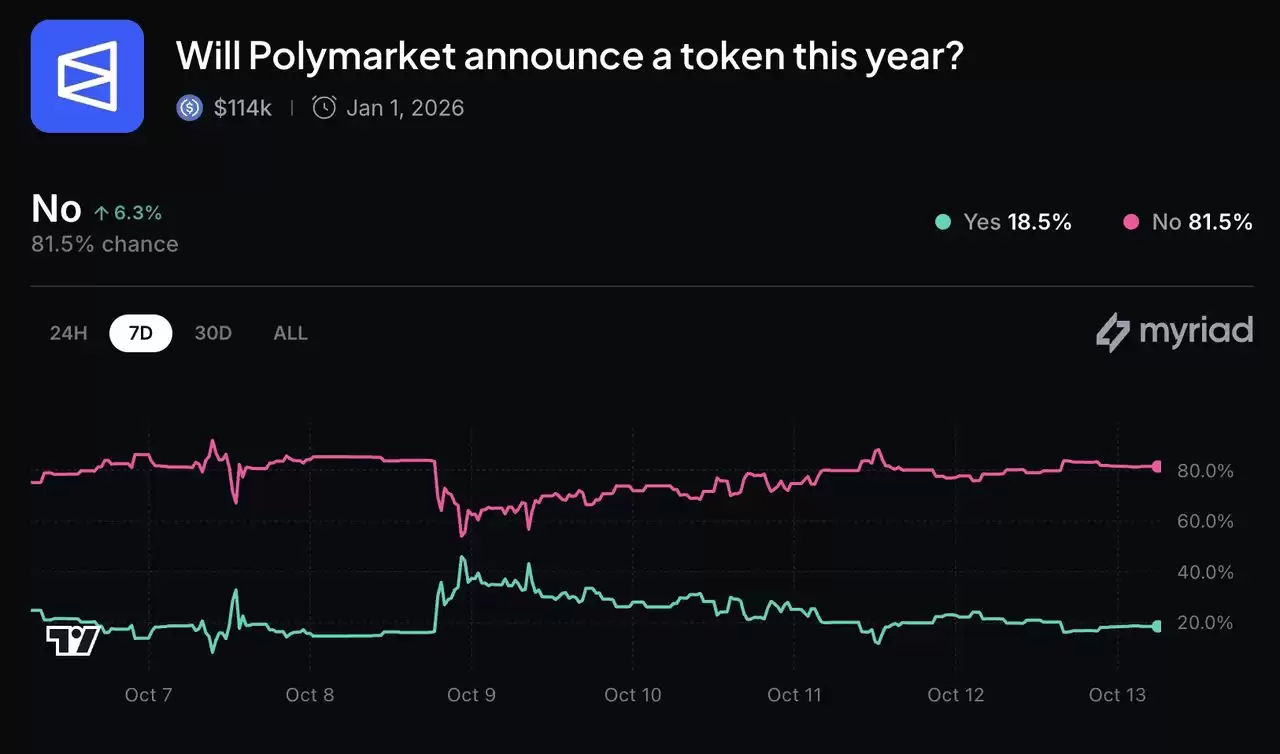1280x754 pixels.
Task: Hide the No series via its legend entry
Action: 1190,222
